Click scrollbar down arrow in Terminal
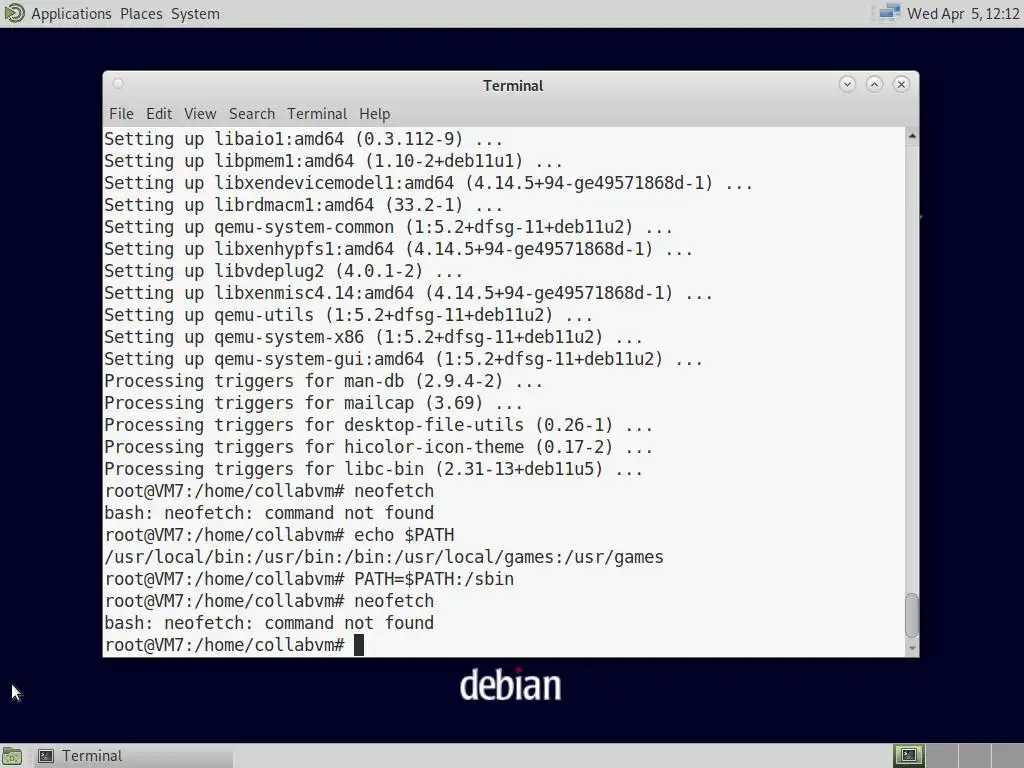 (x=912, y=648)
